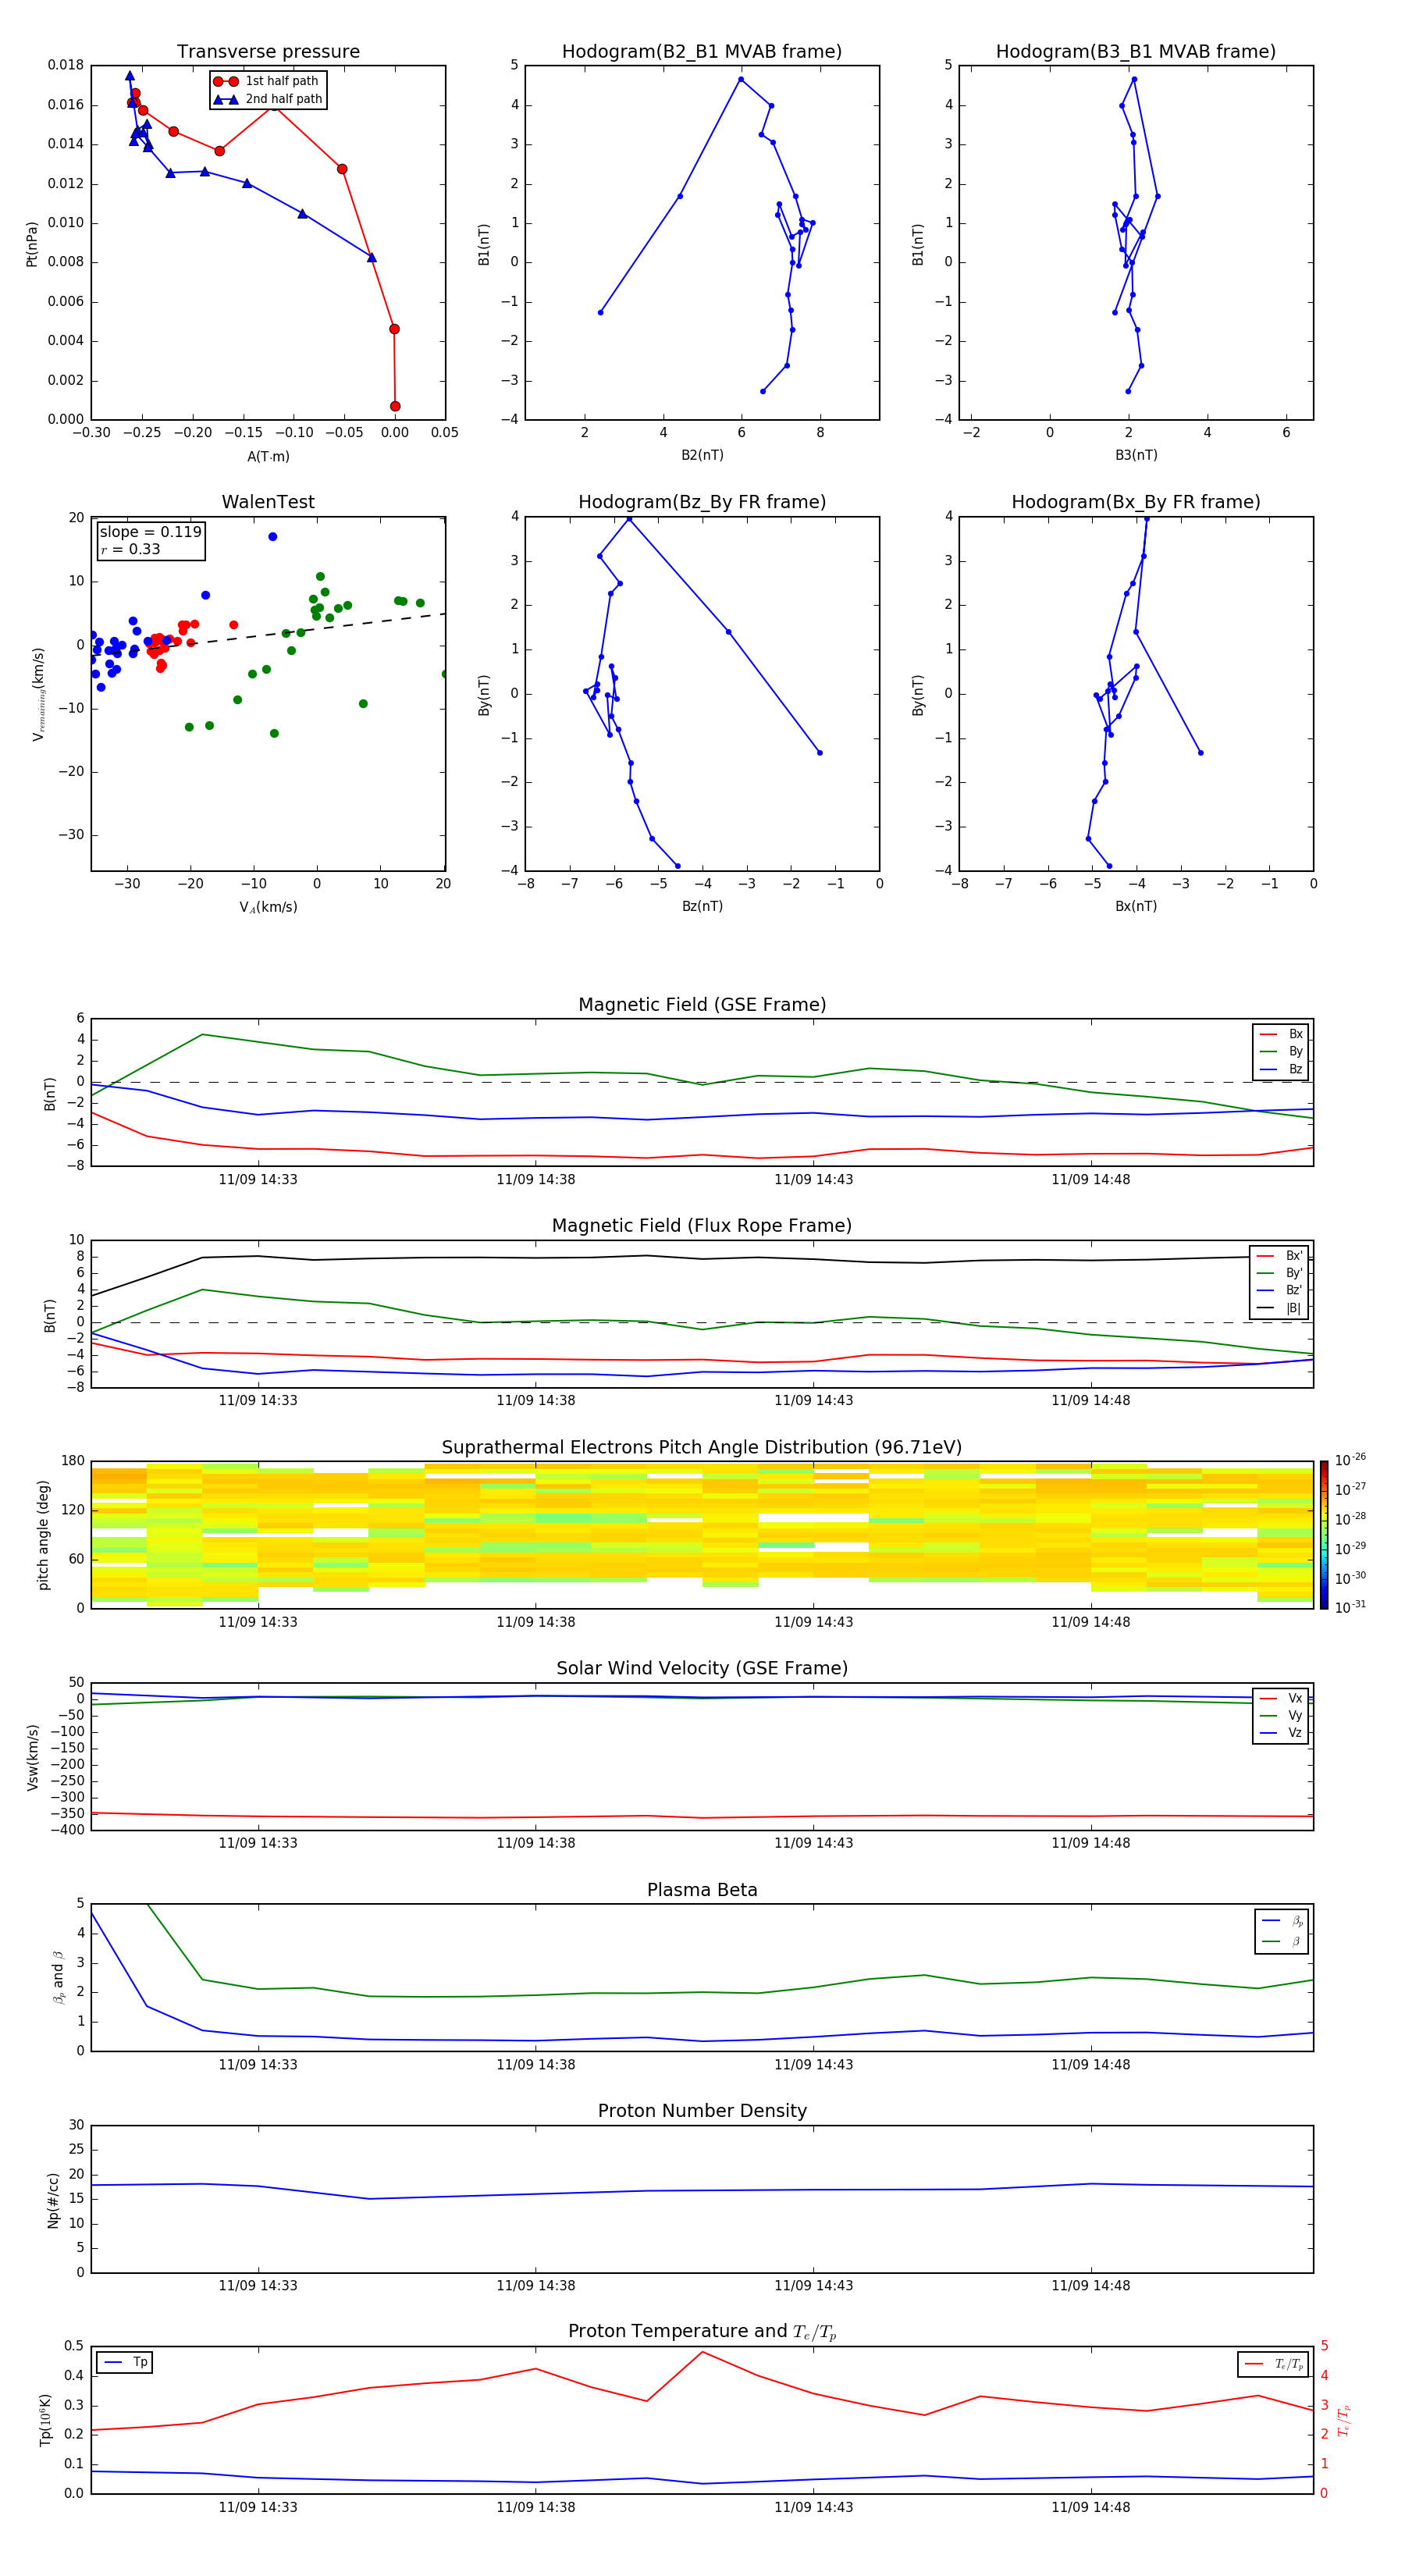Viewport: 1405px width, 2576px height.
Task: Click the 'By' entry in GSE legend
Action: [1281, 1052]
